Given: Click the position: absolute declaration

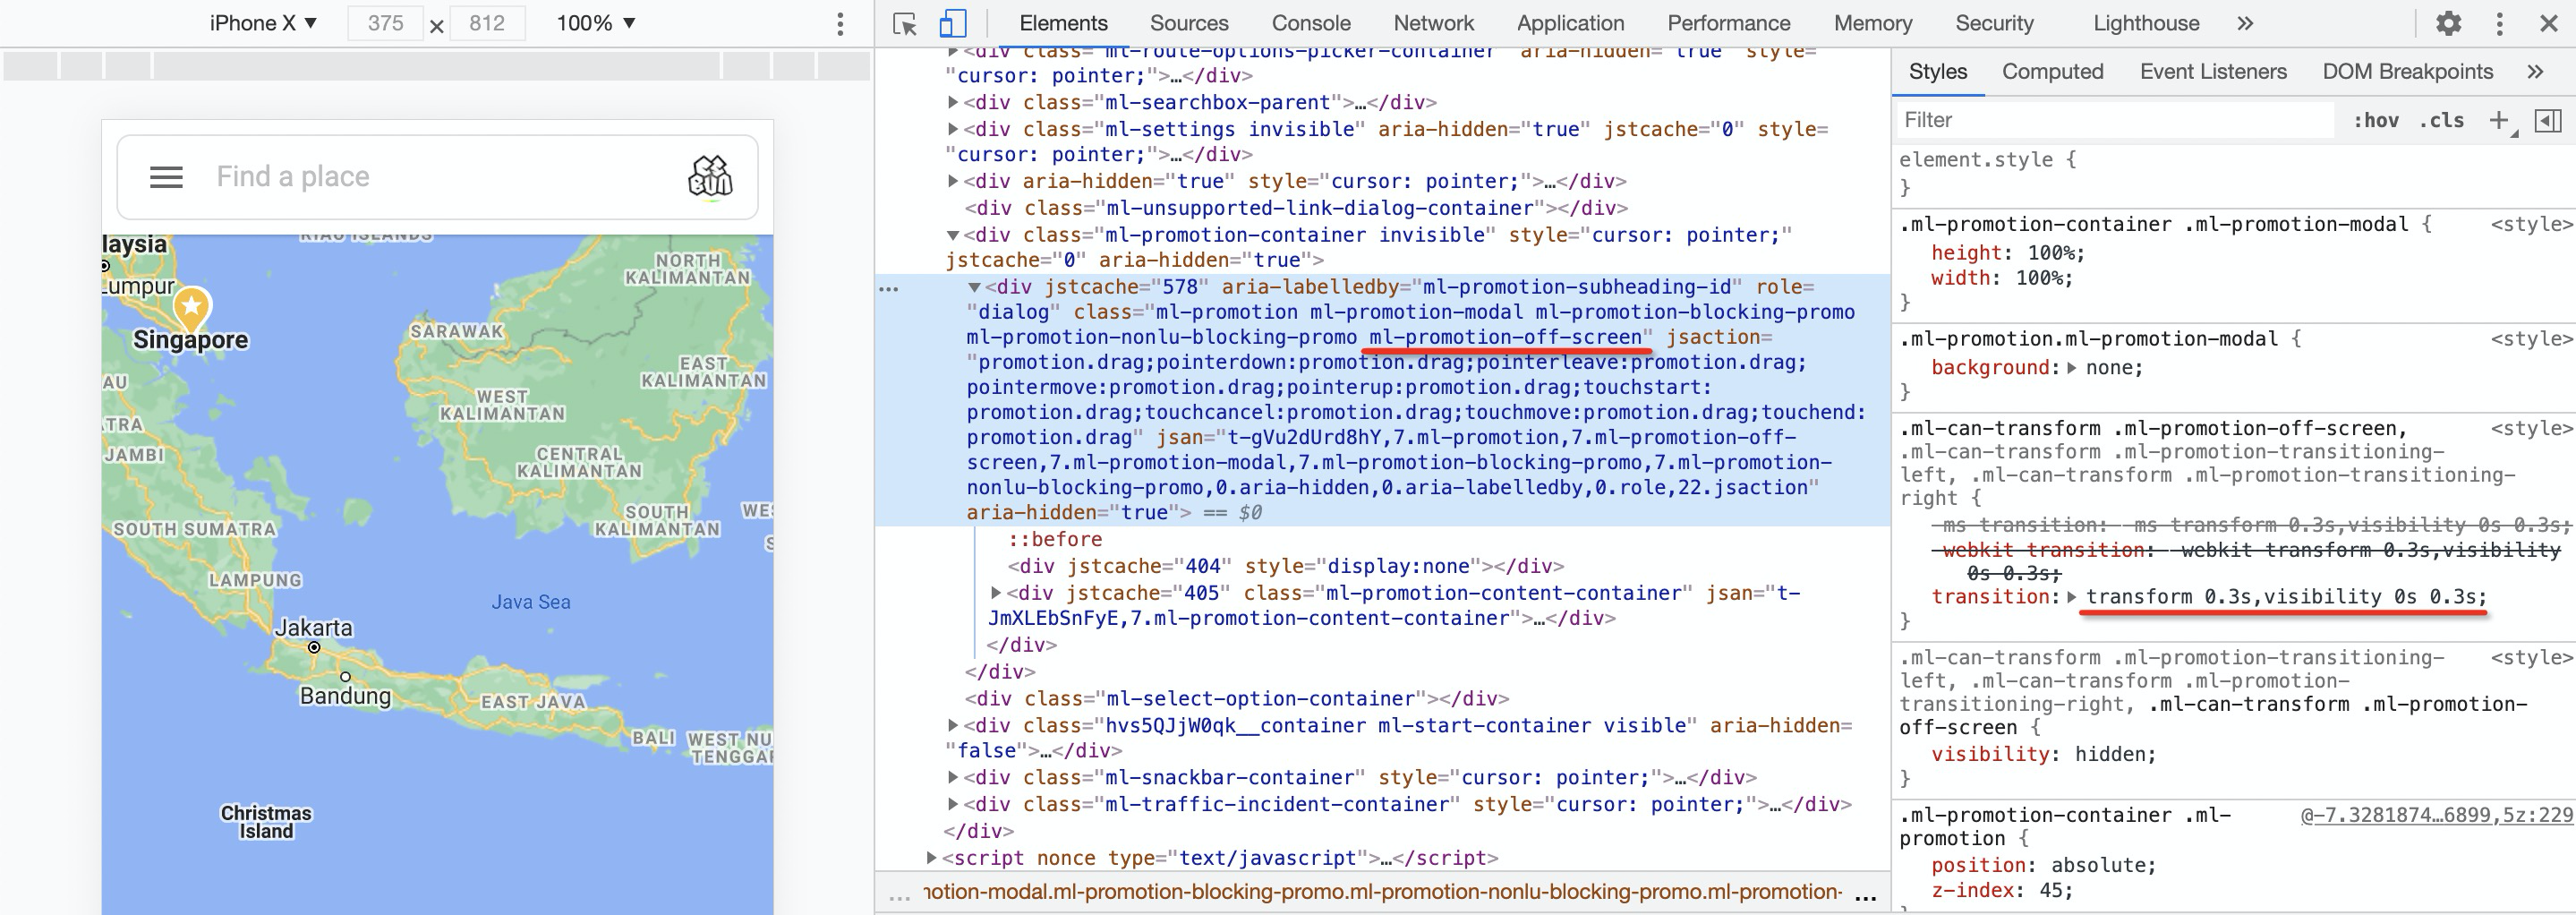Looking at the screenshot, I should [2044, 865].
